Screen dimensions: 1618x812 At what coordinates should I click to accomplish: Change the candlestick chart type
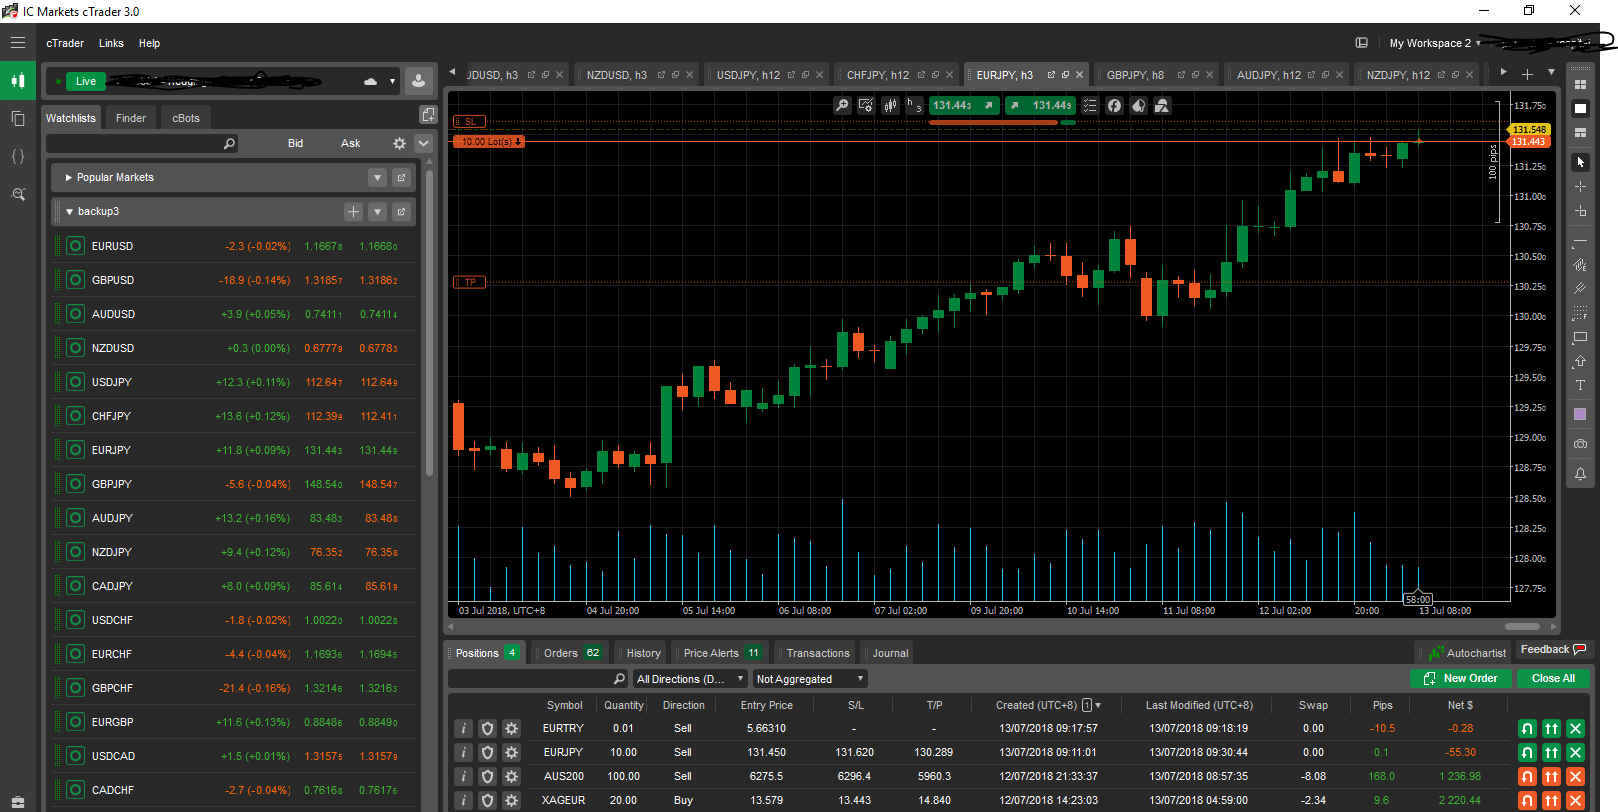pos(890,105)
